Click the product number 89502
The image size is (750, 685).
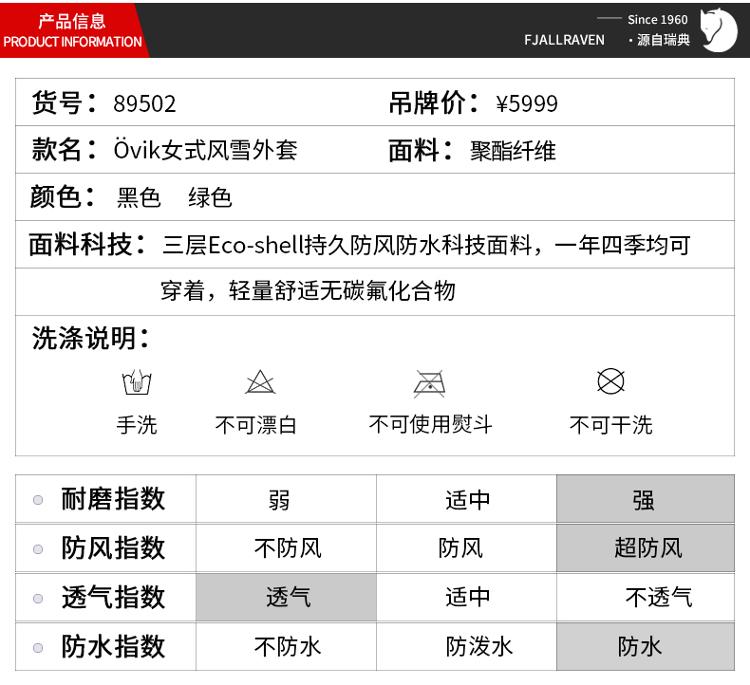point(144,104)
